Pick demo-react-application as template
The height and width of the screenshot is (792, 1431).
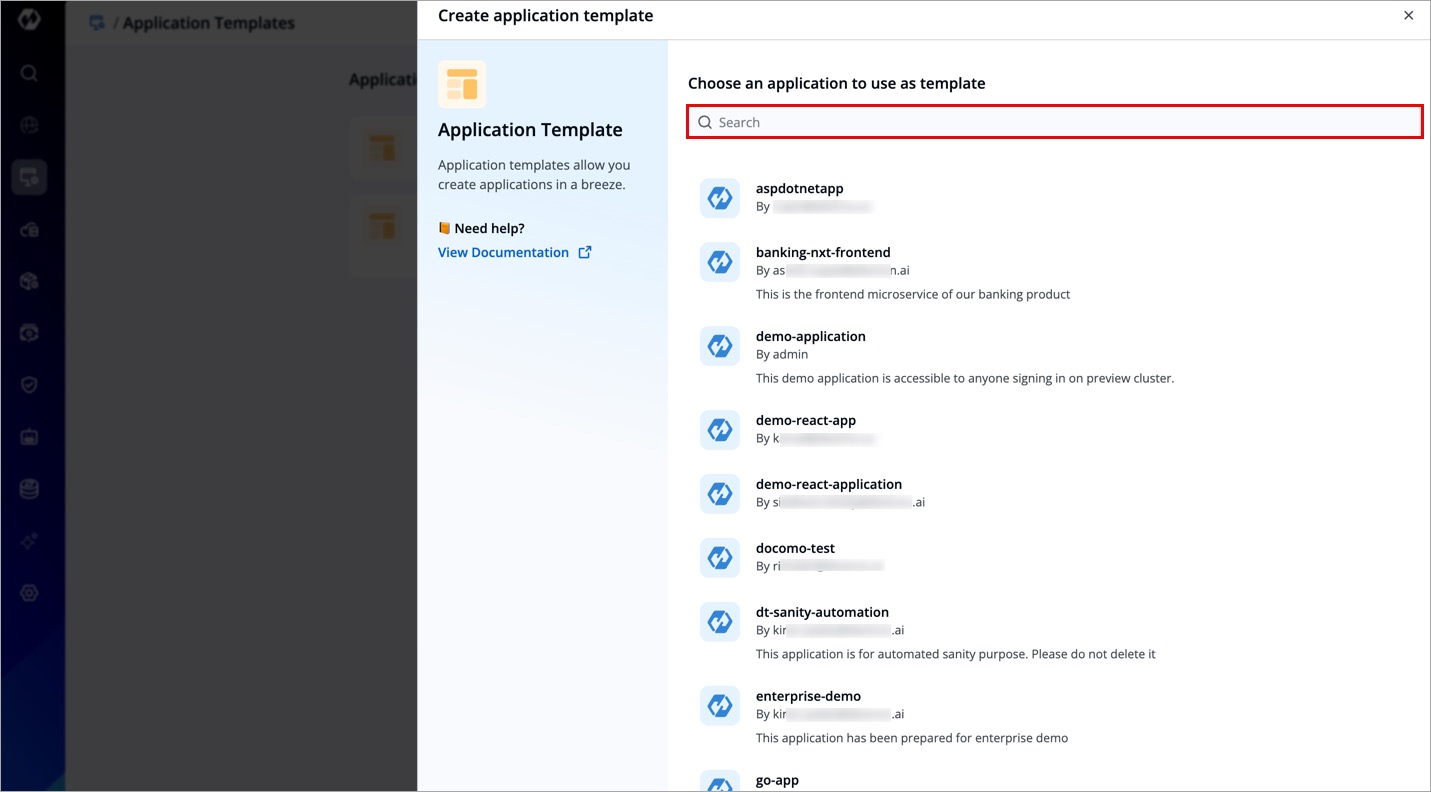coord(828,485)
